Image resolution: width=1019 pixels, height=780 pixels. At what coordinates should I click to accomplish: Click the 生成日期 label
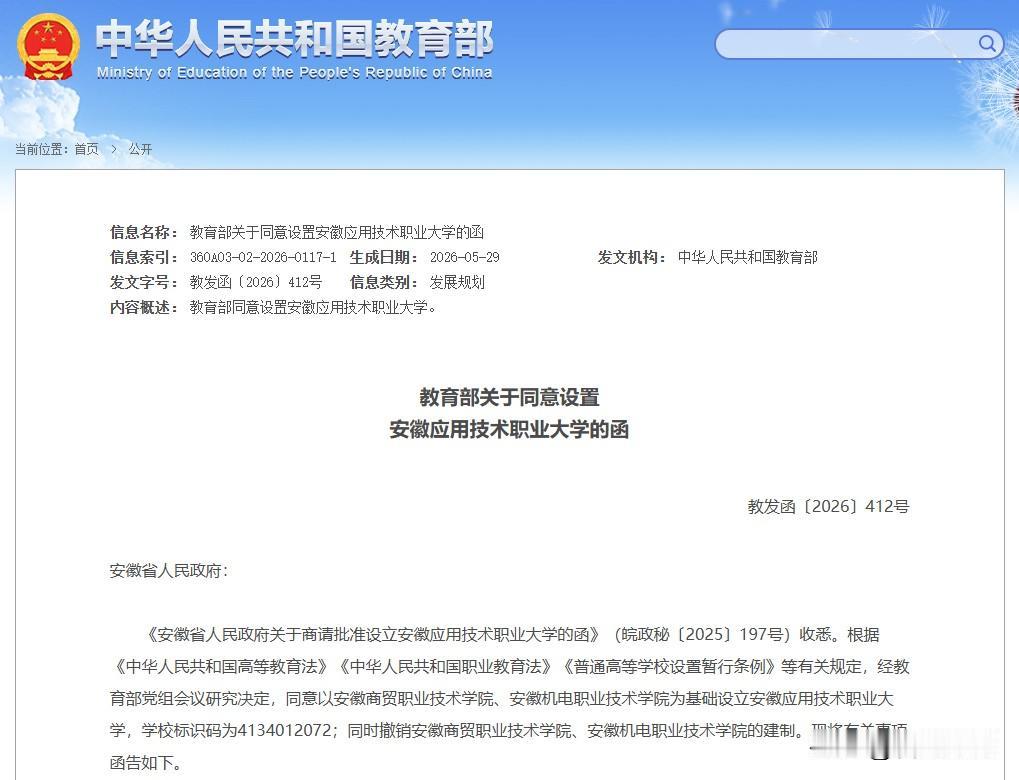(x=383, y=257)
